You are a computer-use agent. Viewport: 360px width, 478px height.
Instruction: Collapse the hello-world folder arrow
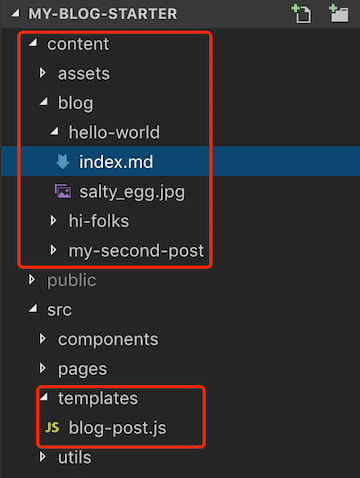coord(54,132)
